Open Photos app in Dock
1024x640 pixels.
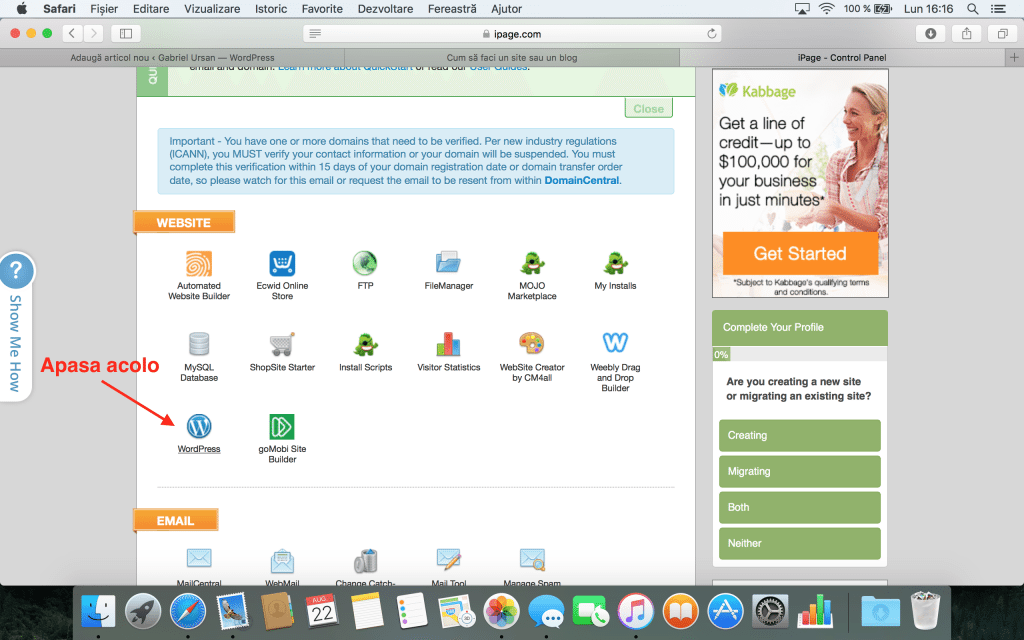(x=501, y=612)
